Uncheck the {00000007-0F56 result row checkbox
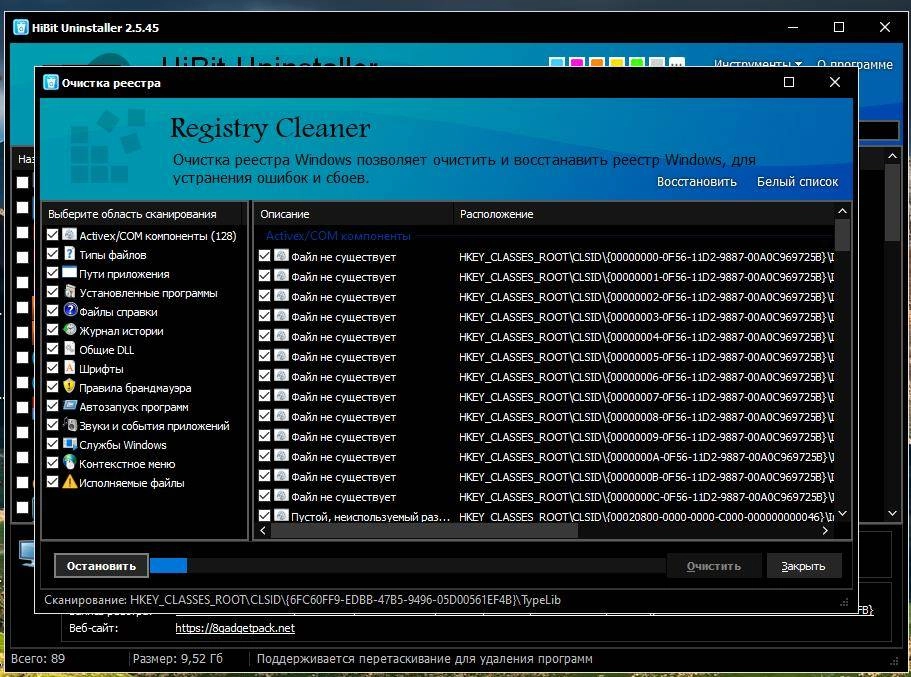 264,396
